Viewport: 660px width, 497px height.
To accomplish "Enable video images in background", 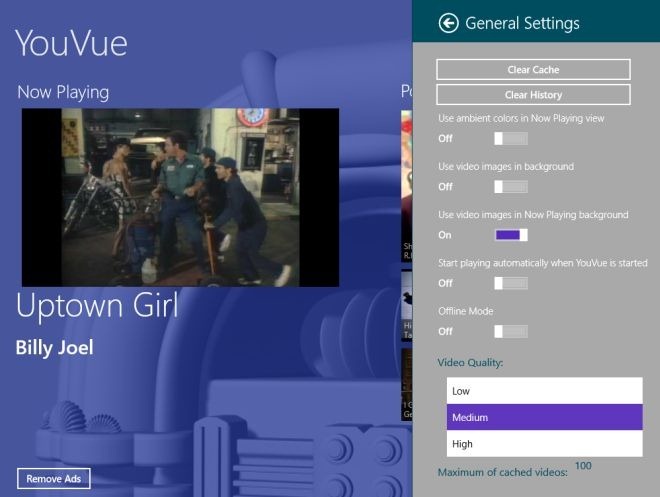I will tap(511, 187).
